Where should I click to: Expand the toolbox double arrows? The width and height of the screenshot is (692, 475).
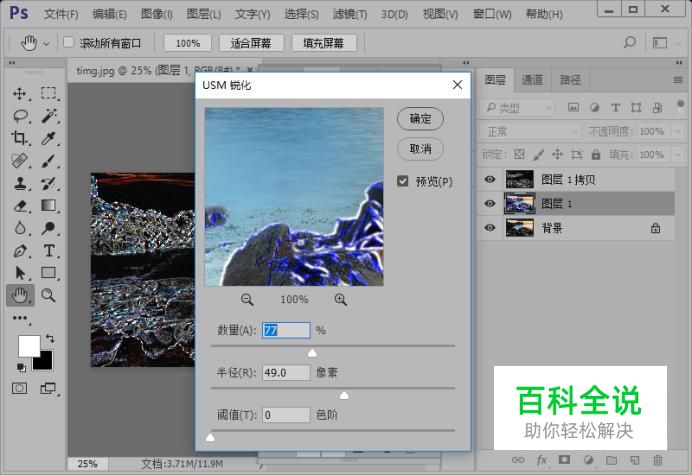pos(12,63)
